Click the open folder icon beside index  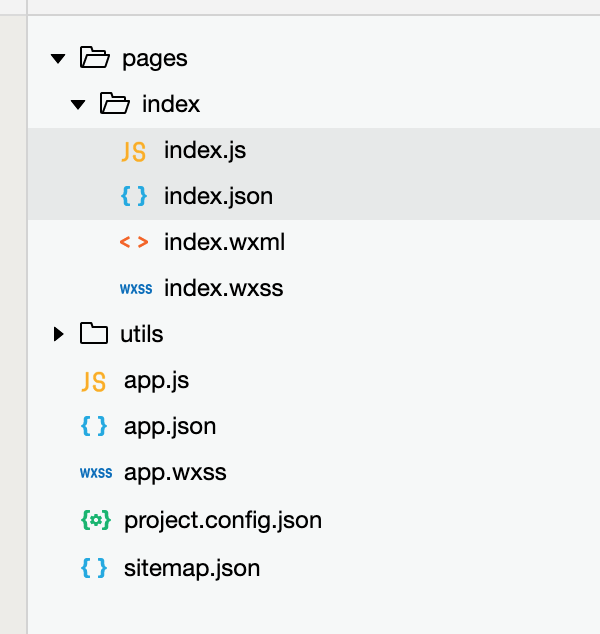pos(115,103)
